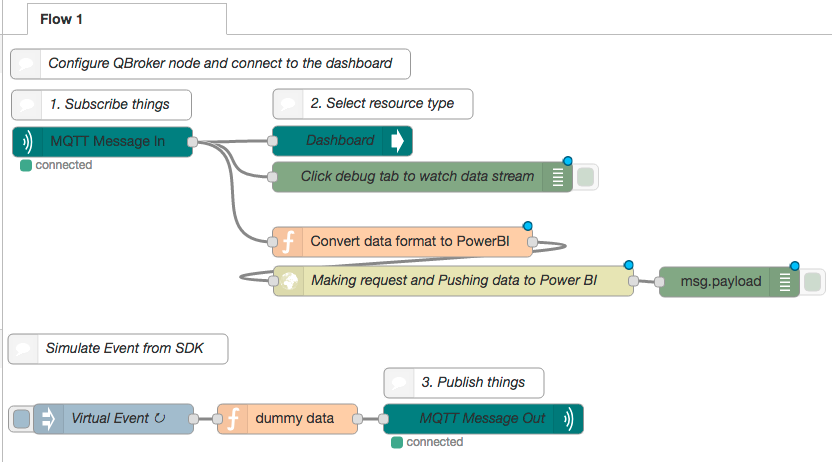Click the debug icon on Click debug tab node
832x462 pixels.
[558, 177]
